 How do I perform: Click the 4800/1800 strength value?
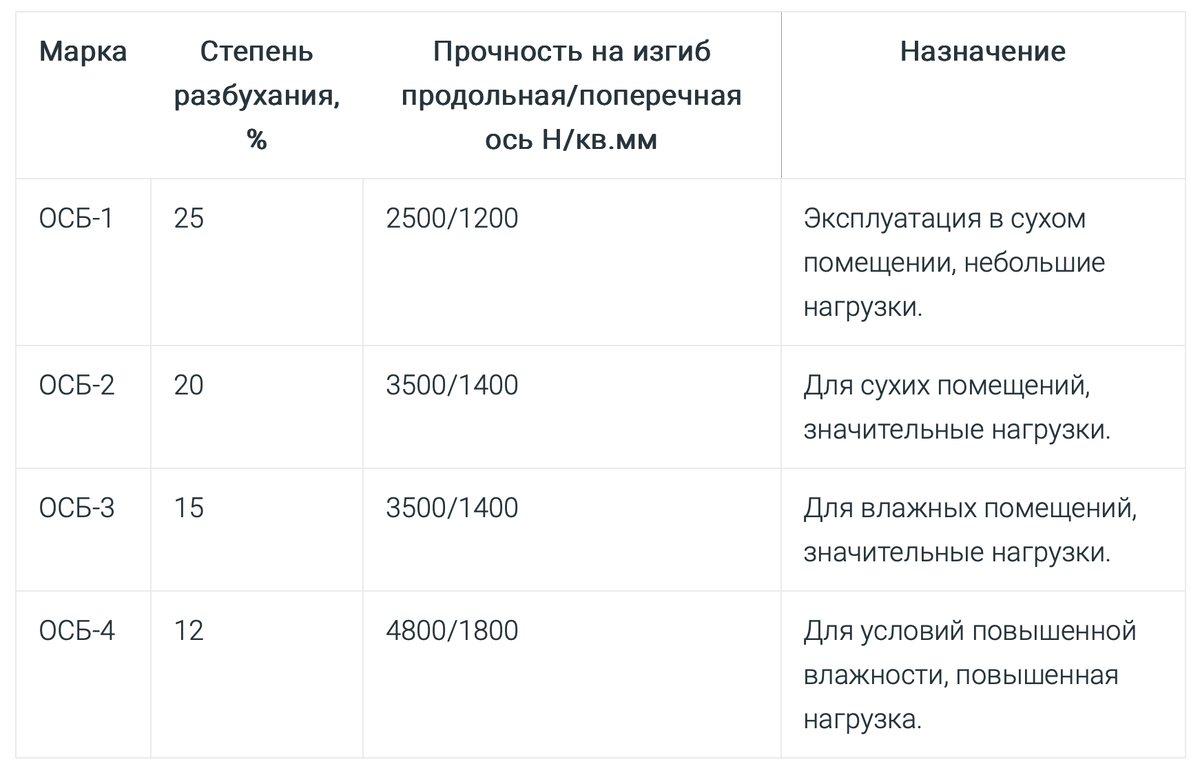[452, 632]
